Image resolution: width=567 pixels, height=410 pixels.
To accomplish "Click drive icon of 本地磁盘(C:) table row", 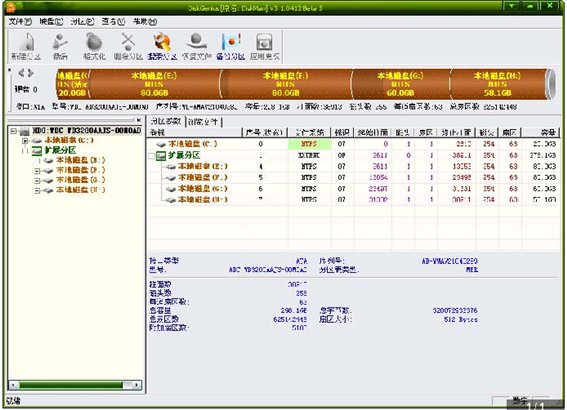I will point(161,144).
